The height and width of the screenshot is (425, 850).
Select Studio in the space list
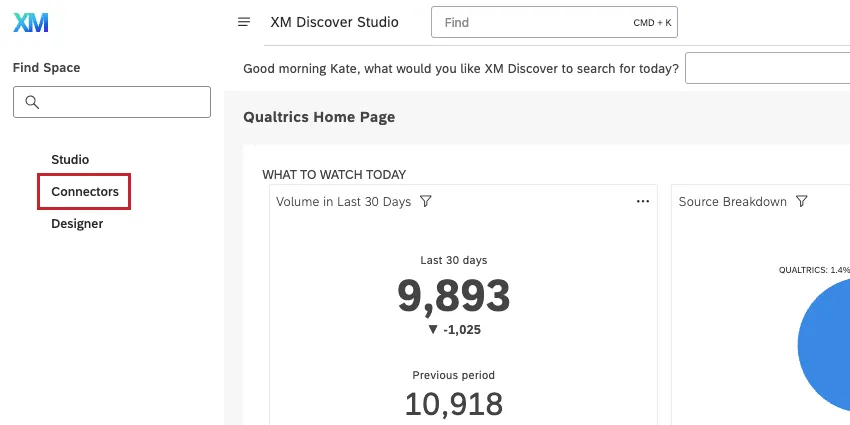(70, 160)
